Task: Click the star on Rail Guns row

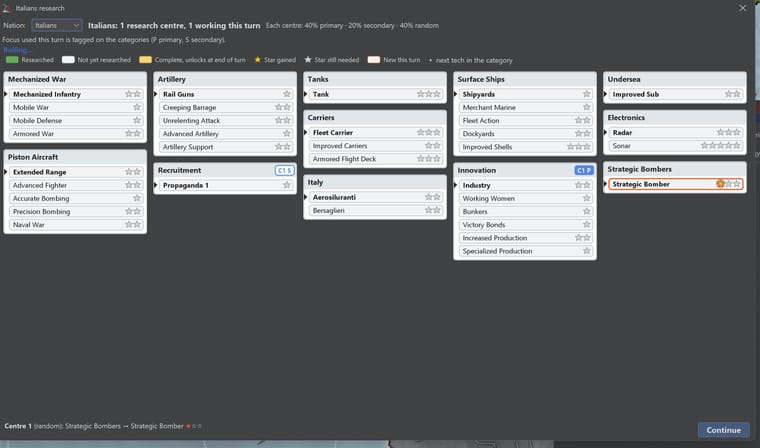Action: [287, 94]
